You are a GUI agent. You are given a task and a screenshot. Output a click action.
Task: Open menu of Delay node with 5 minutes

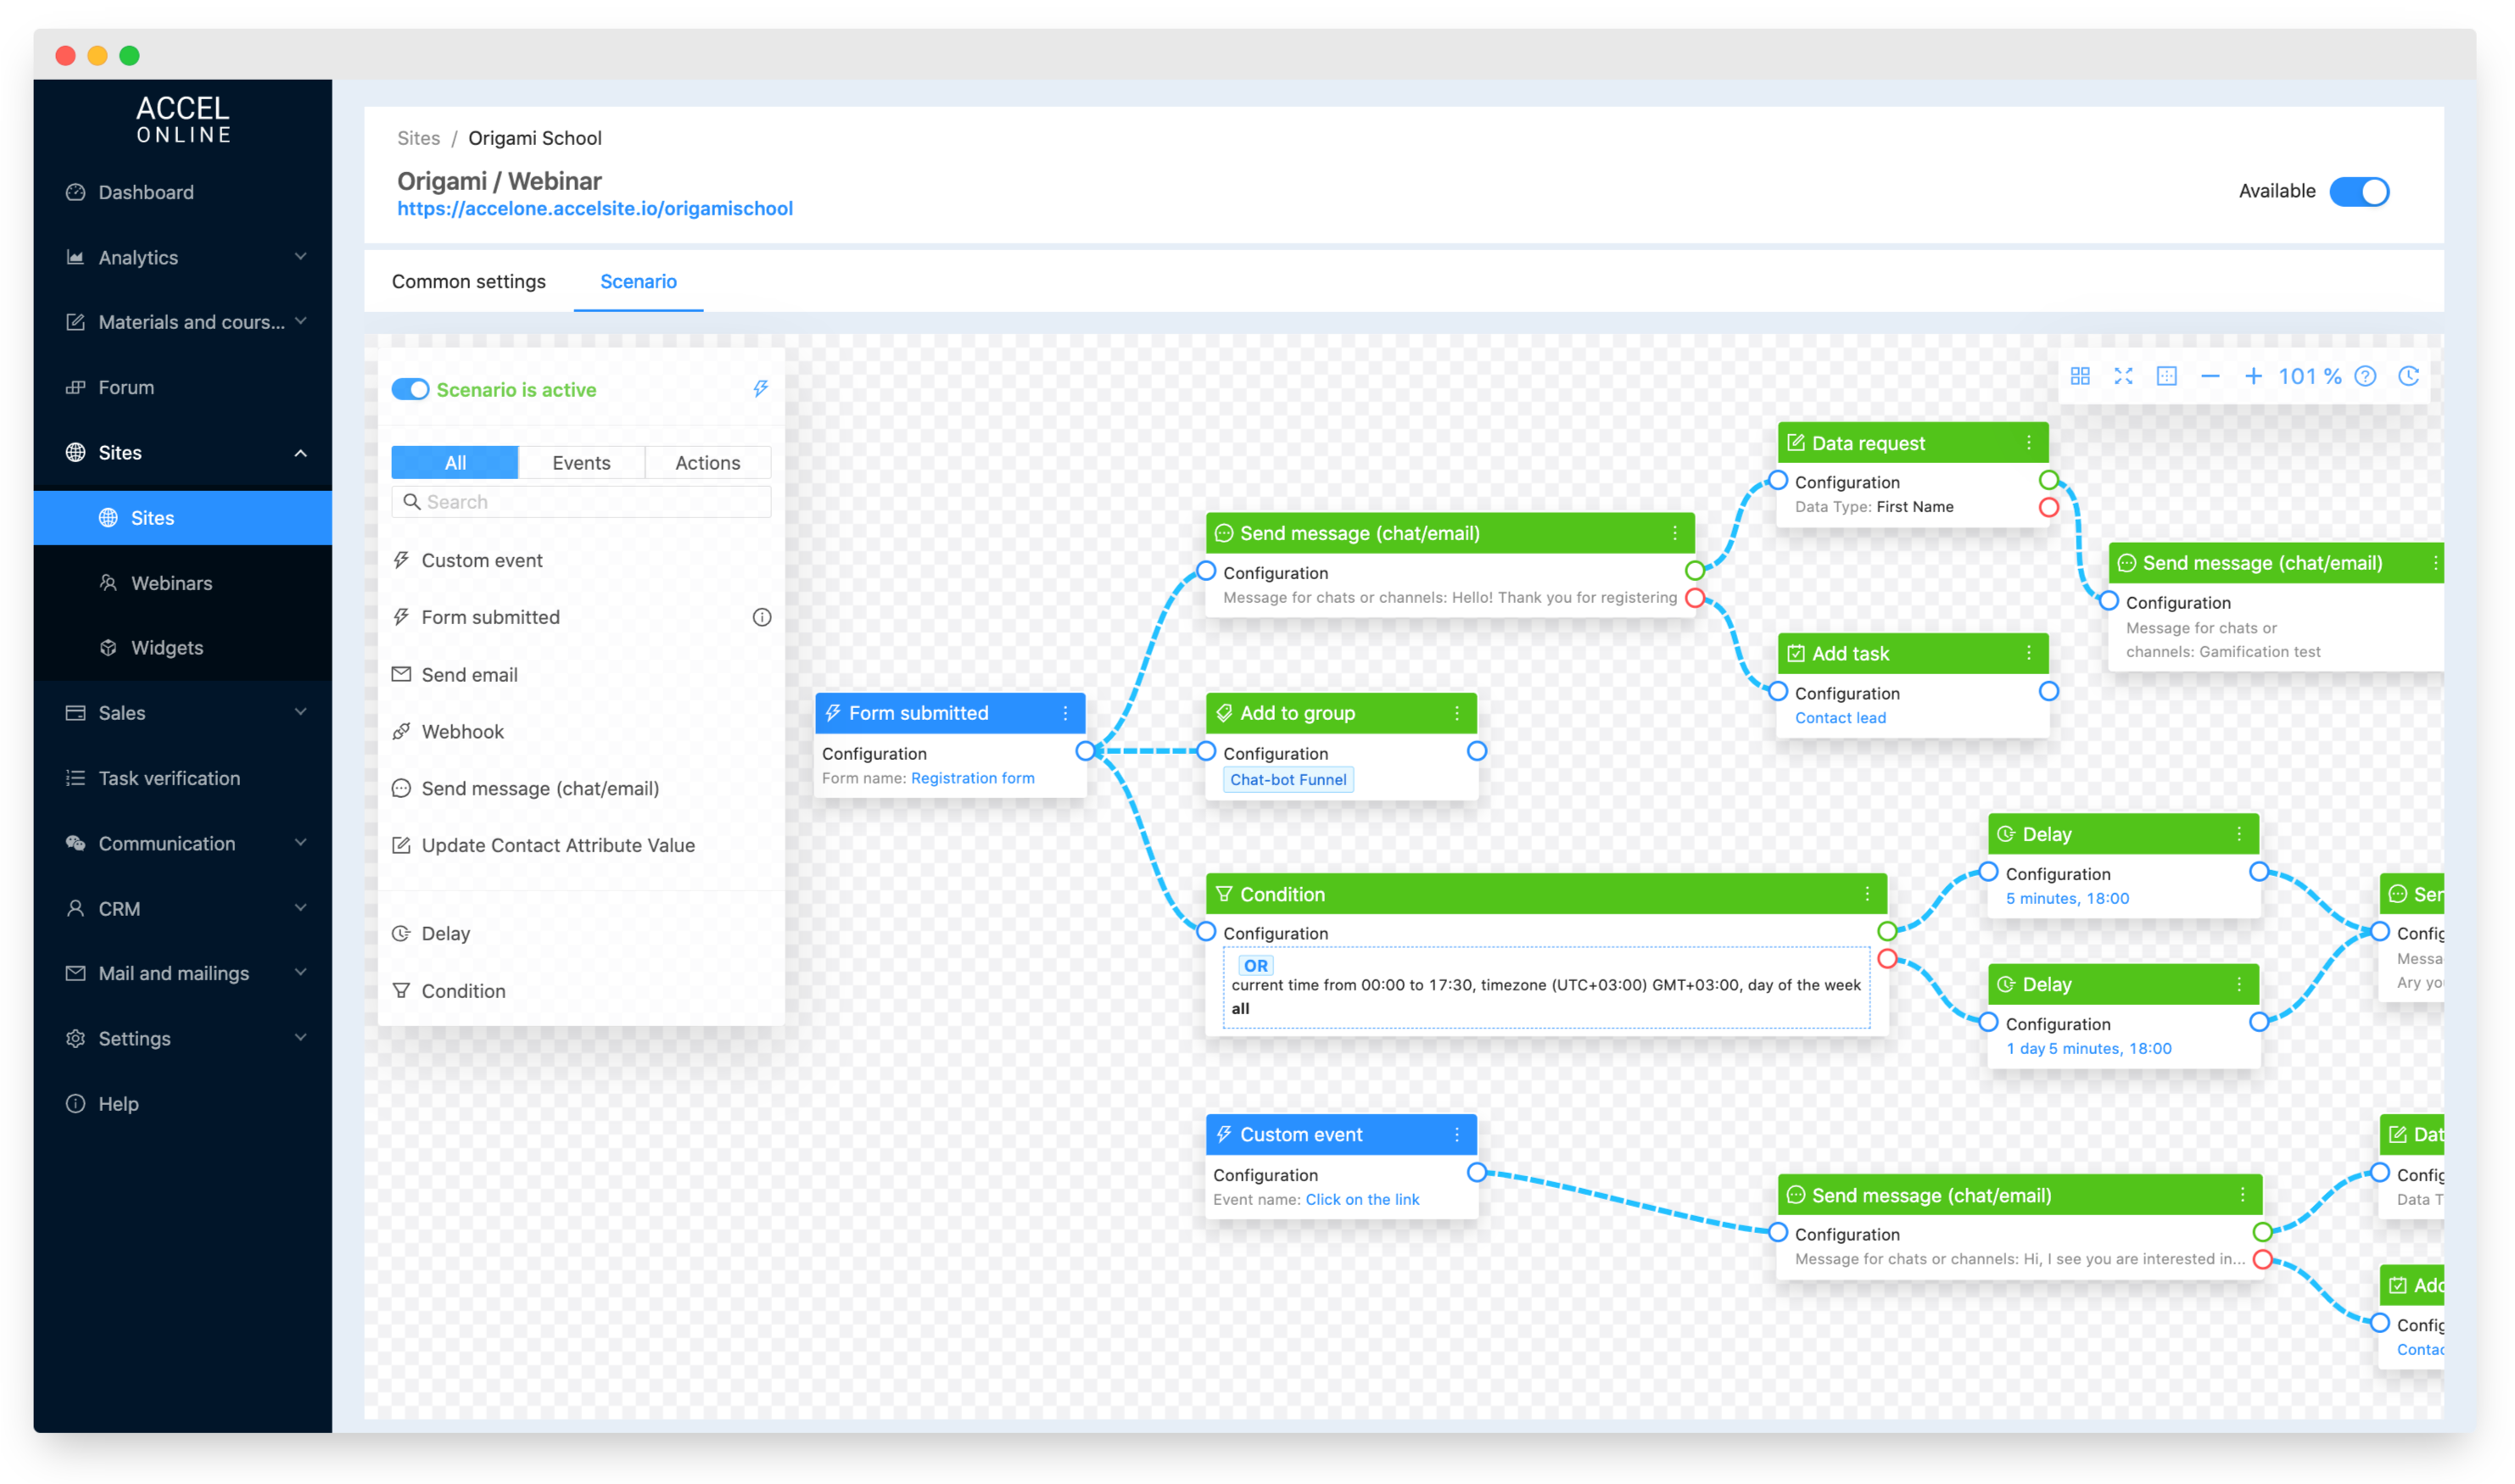point(2240,835)
